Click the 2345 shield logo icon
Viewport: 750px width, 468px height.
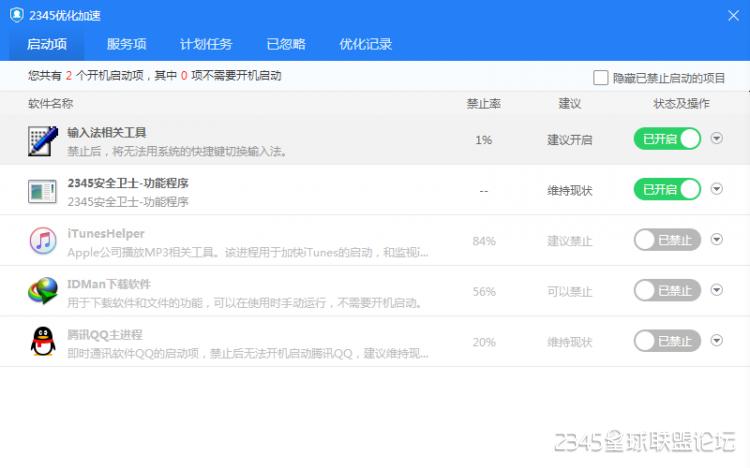[x=17, y=15]
